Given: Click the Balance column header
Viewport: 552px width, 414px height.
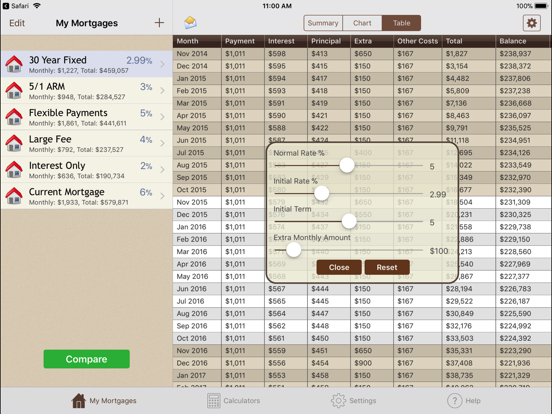Looking at the screenshot, I should [x=523, y=41].
